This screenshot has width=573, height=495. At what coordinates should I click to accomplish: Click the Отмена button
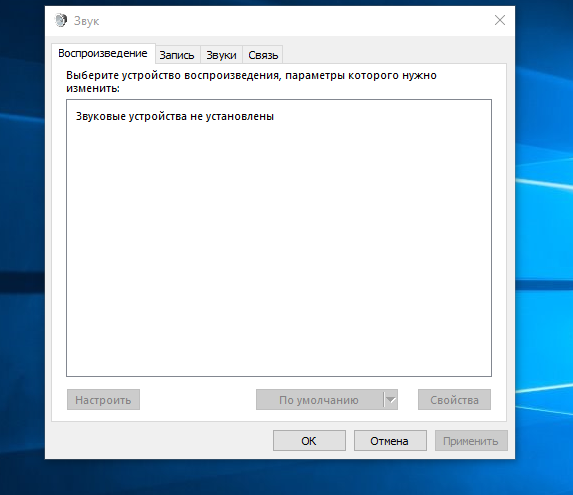(x=390, y=441)
